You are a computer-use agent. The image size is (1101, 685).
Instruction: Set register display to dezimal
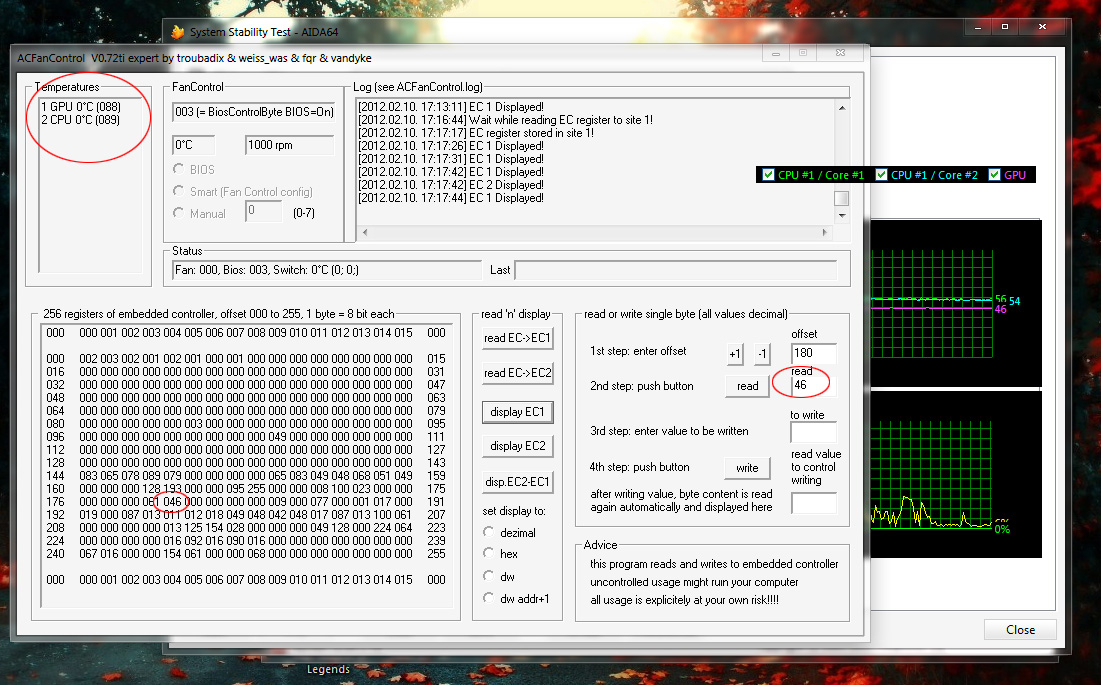coord(489,532)
